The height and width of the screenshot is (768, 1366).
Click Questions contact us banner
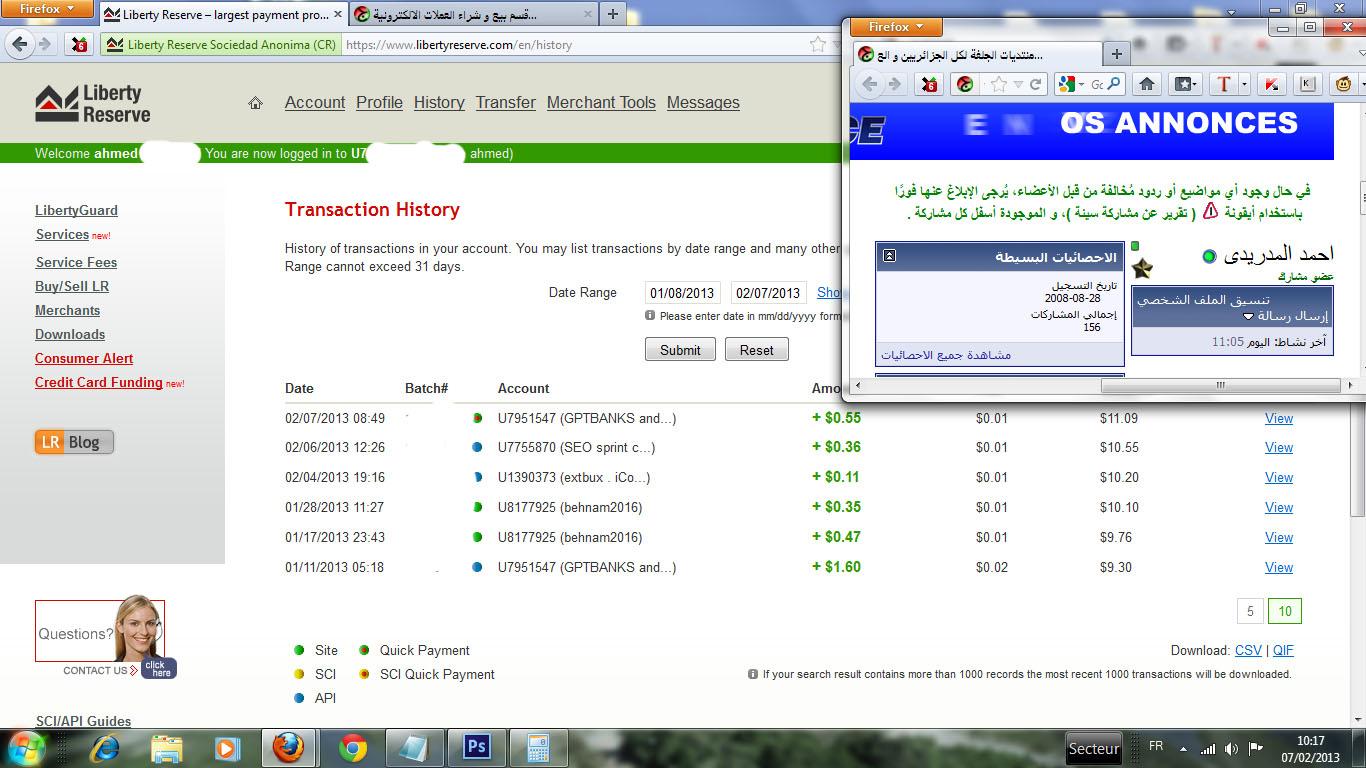(x=105, y=637)
